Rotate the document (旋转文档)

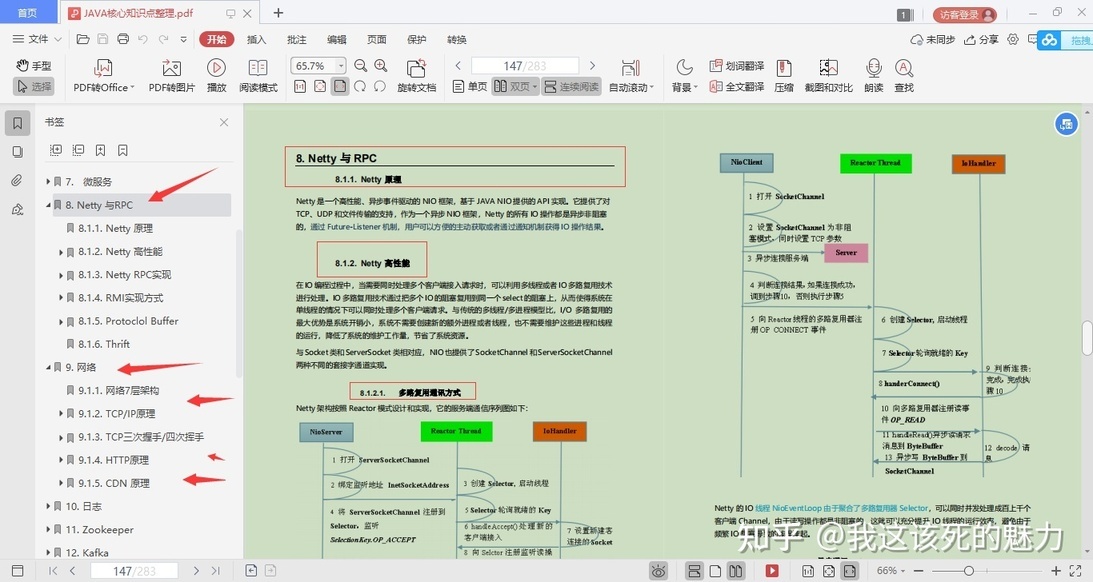pyautogui.click(x=416, y=76)
